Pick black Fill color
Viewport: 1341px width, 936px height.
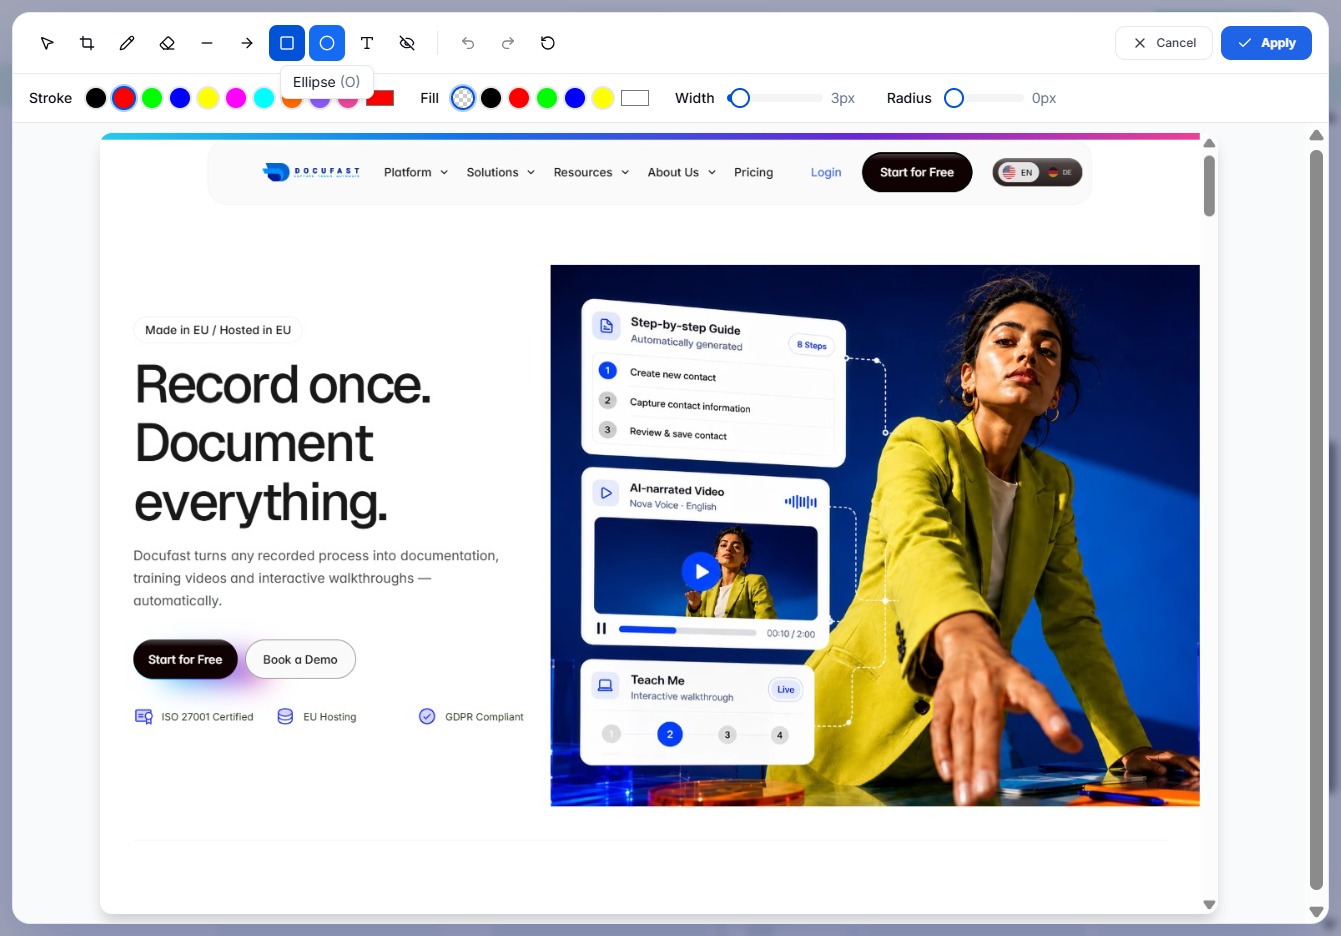click(491, 98)
